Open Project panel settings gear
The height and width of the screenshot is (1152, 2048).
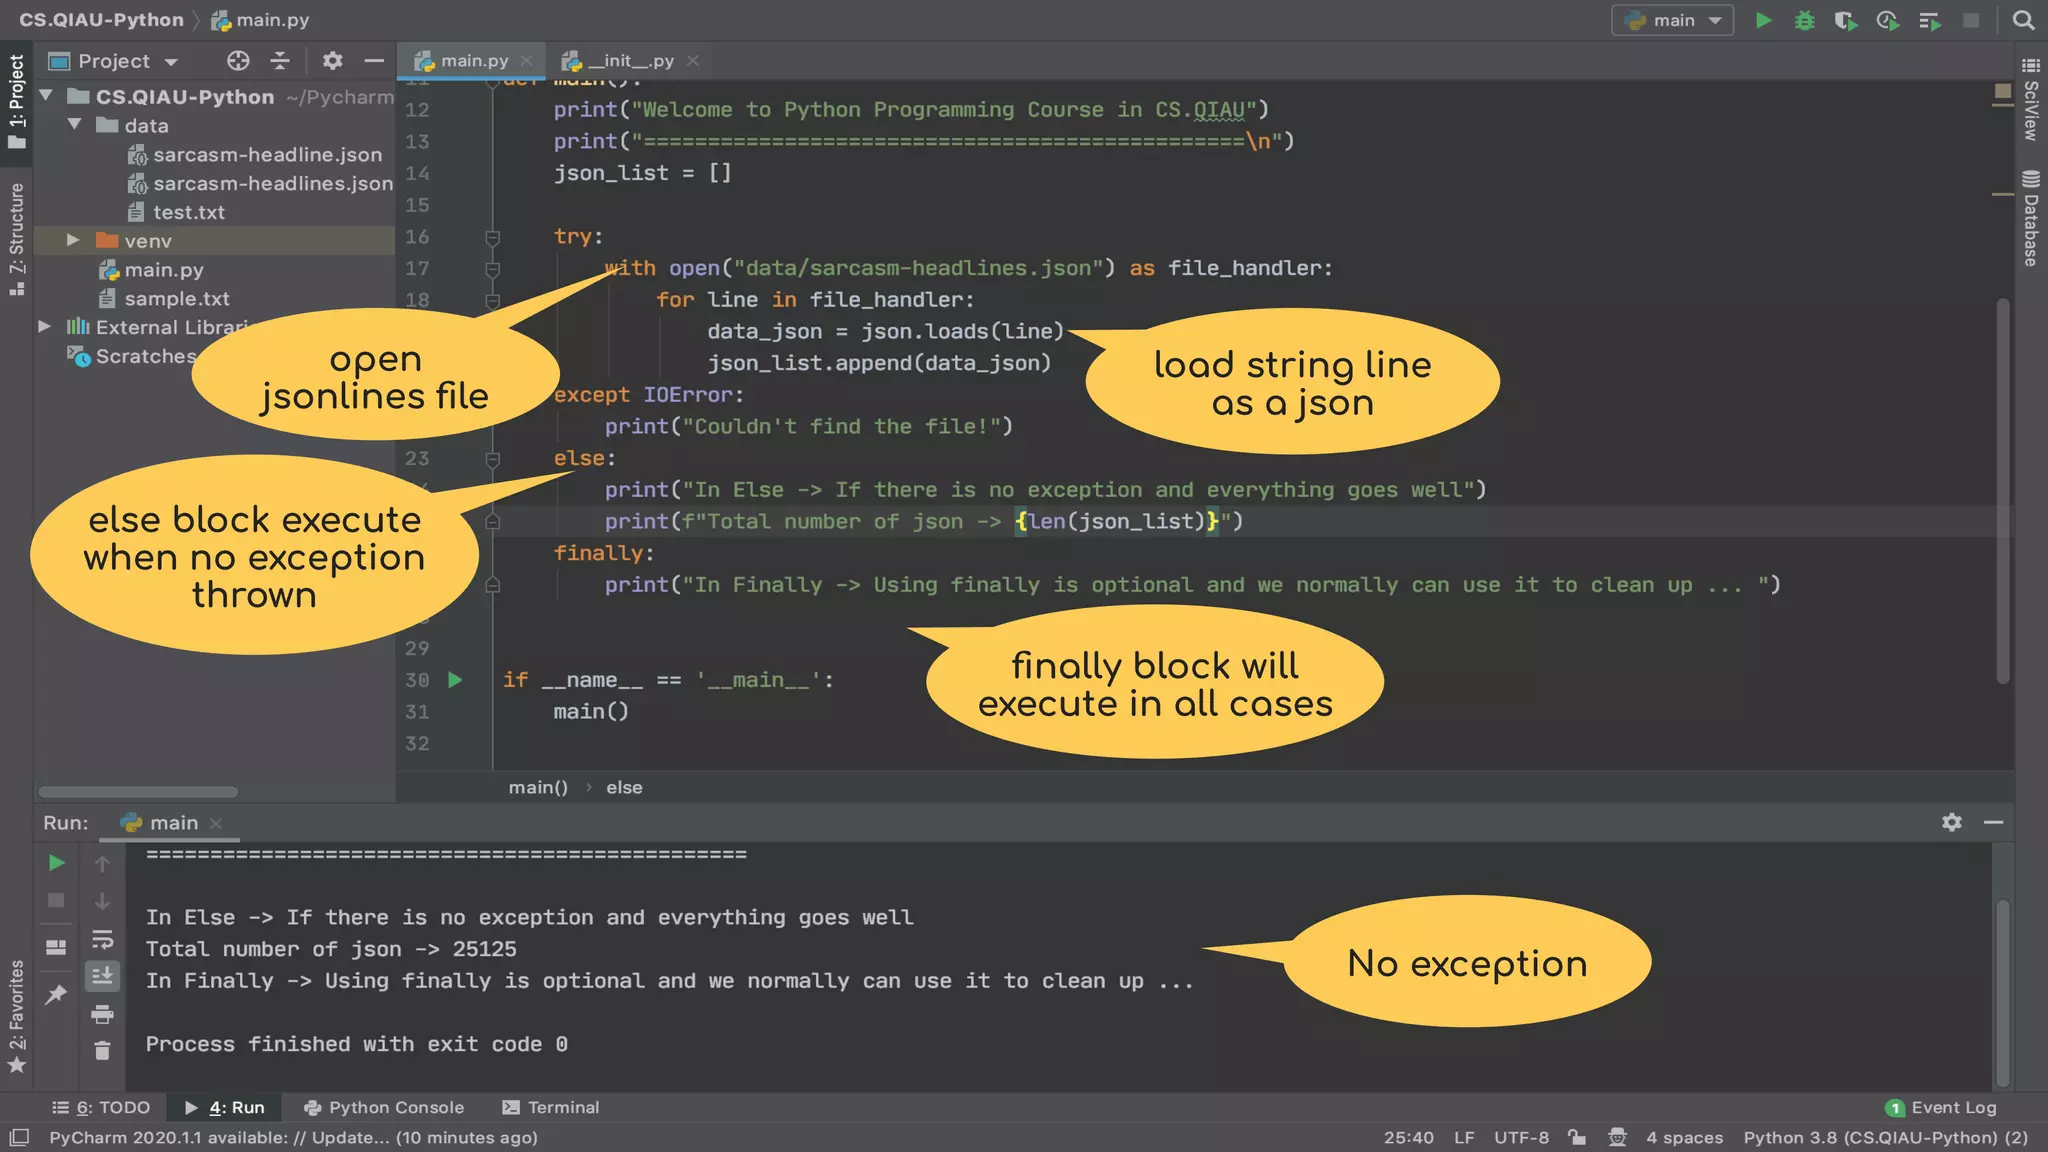coord(333,61)
